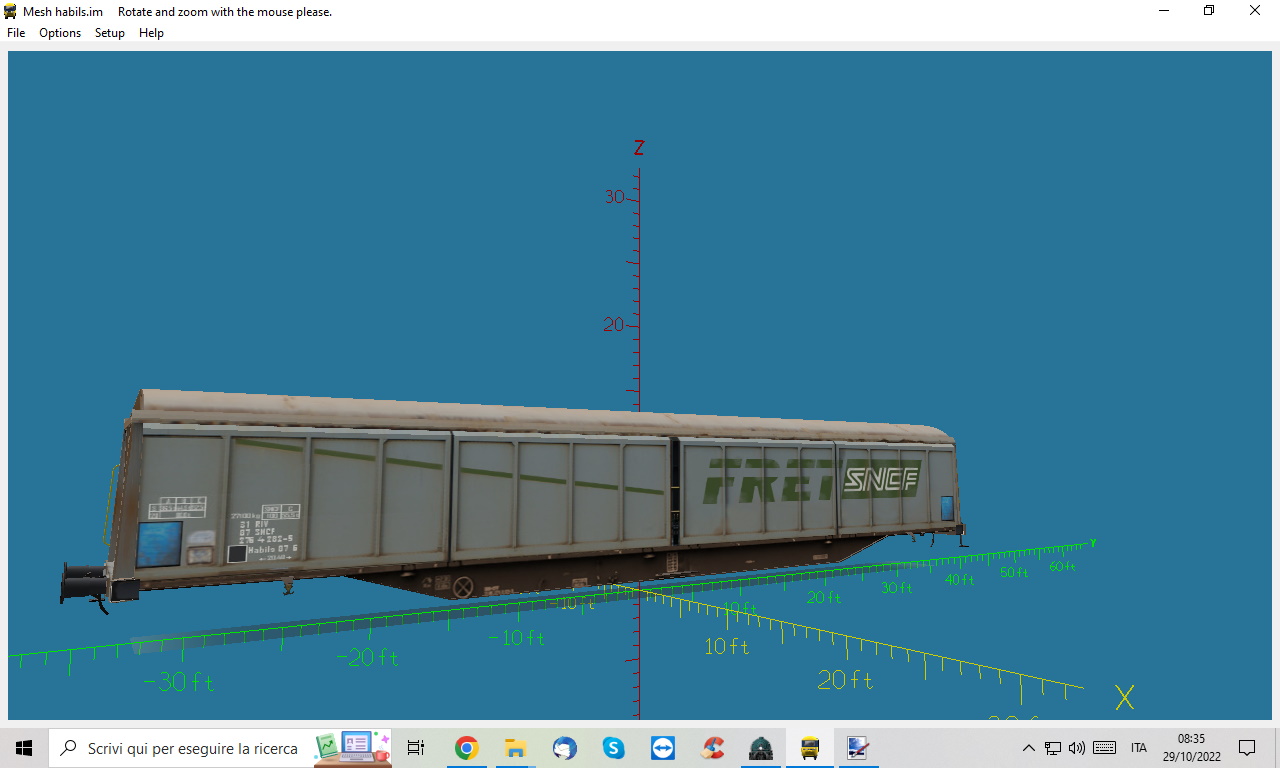The height and width of the screenshot is (768, 1280).
Task: Open Task View from the taskbar
Action: pyautogui.click(x=416, y=748)
